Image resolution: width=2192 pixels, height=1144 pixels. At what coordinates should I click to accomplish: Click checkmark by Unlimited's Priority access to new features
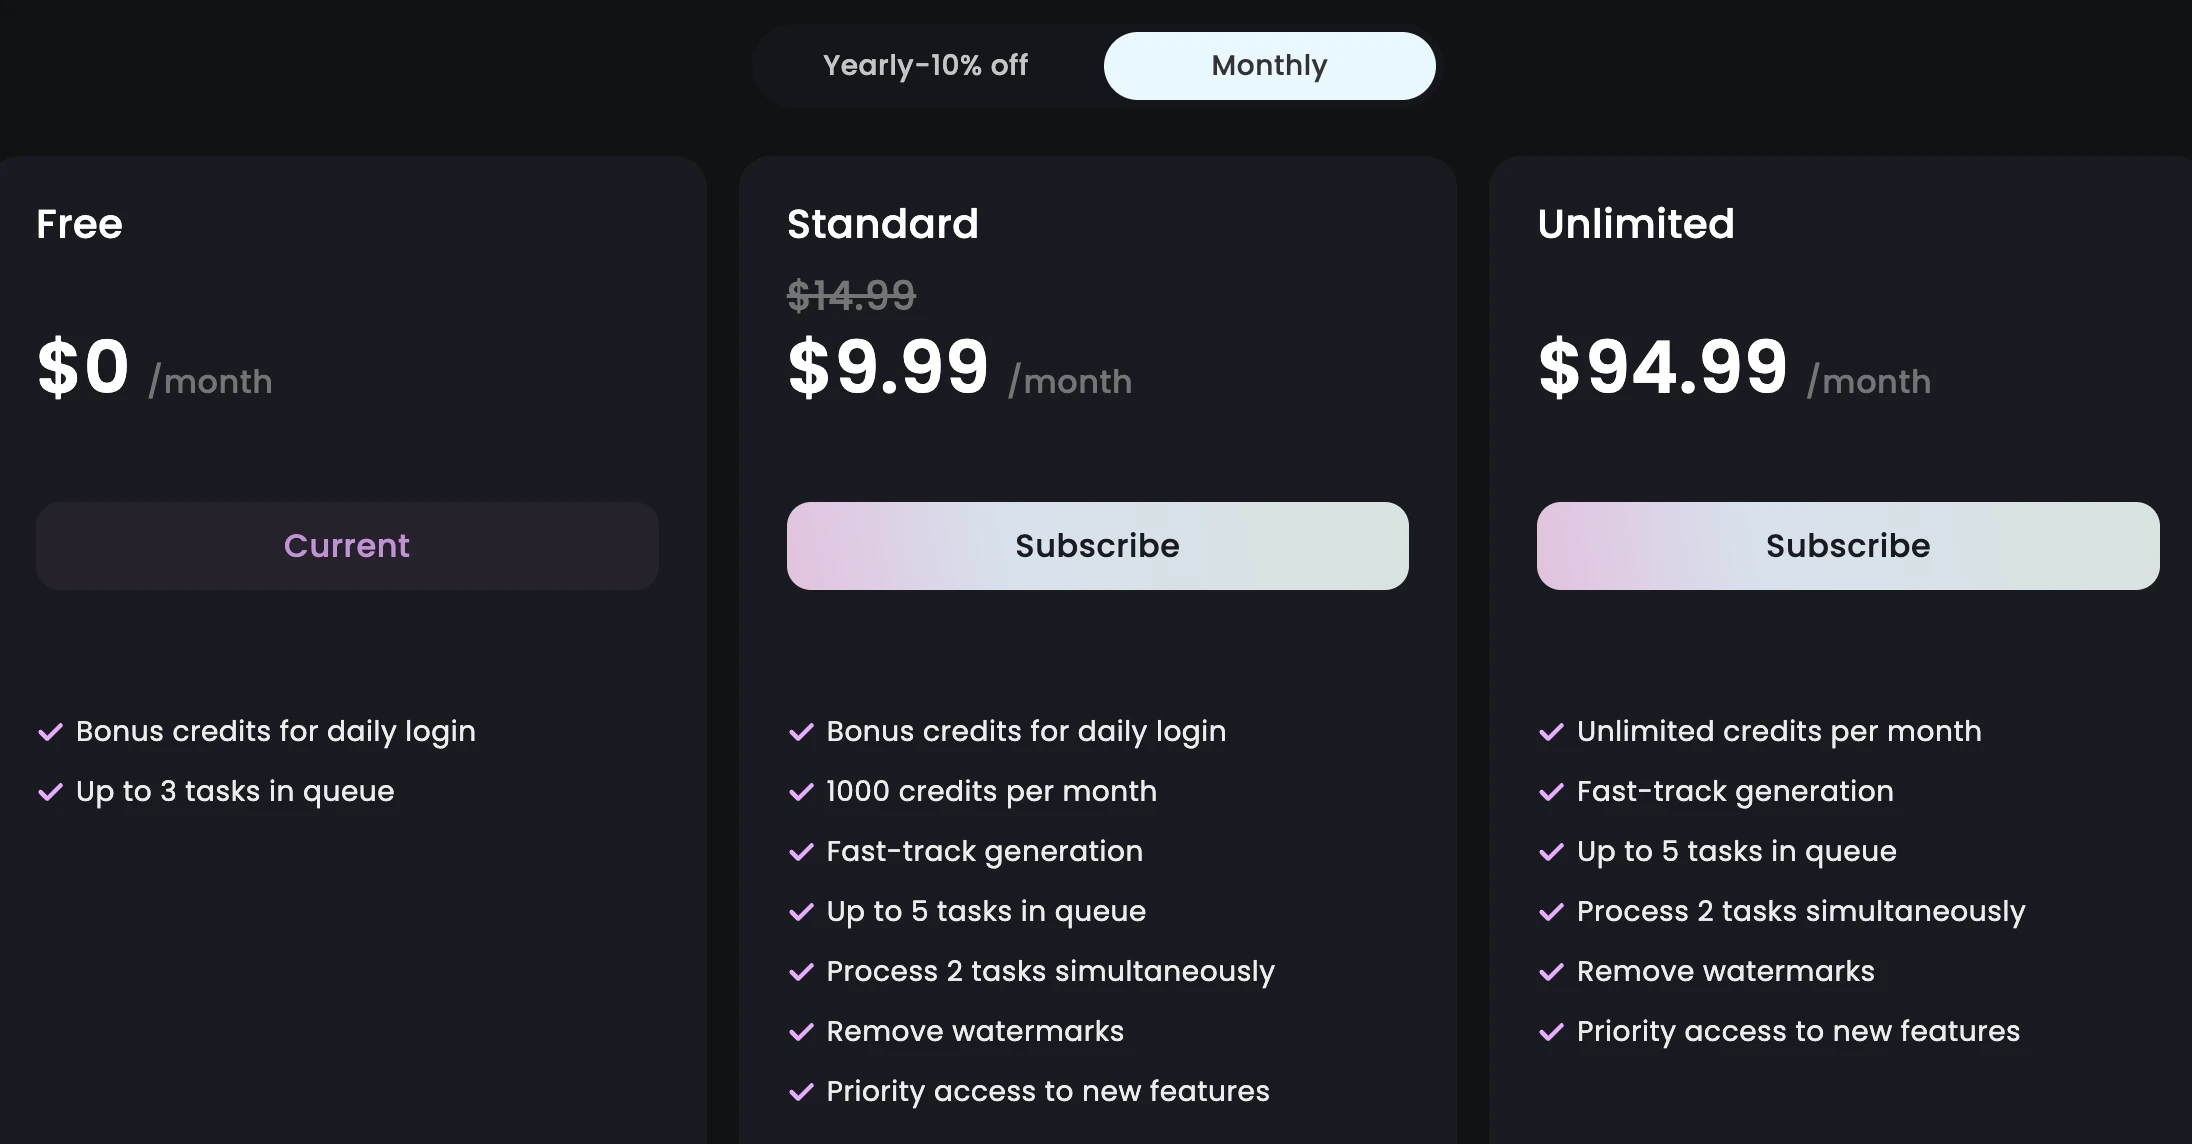click(x=1551, y=1033)
